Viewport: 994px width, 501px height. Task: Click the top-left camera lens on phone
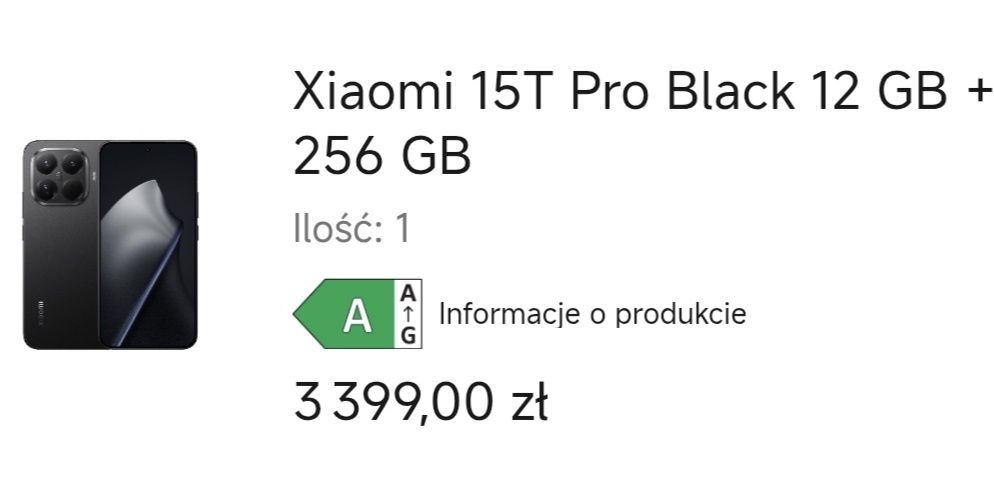coord(45,163)
